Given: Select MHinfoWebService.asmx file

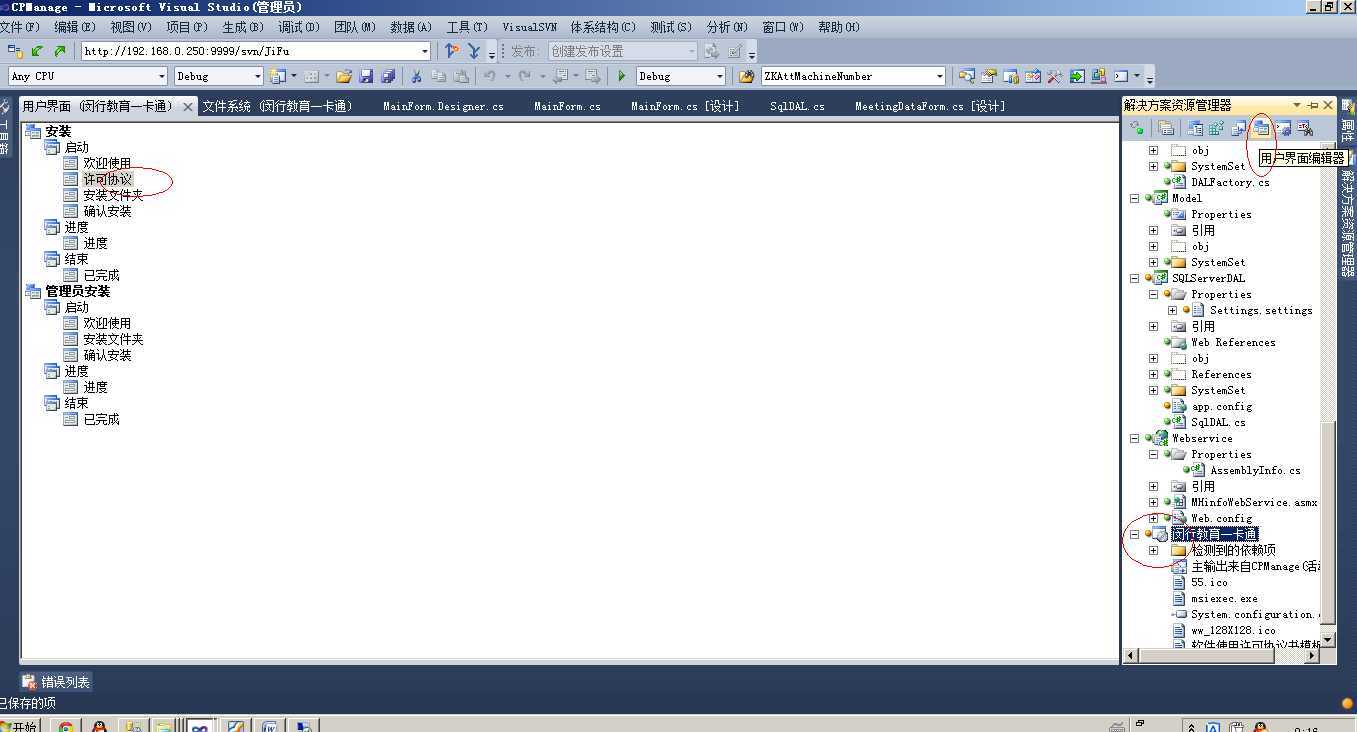Looking at the screenshot, I should [x=1254, y=502].
